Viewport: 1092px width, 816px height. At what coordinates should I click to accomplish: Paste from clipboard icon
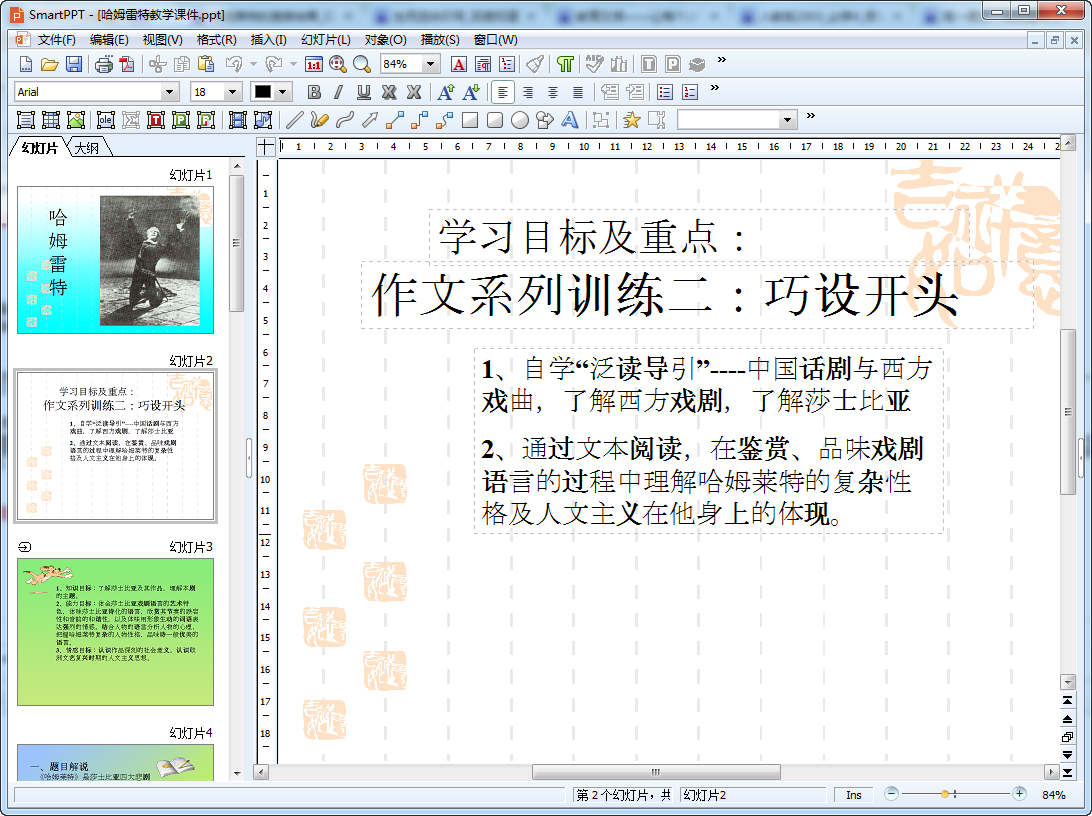click(x=205, y=65)
